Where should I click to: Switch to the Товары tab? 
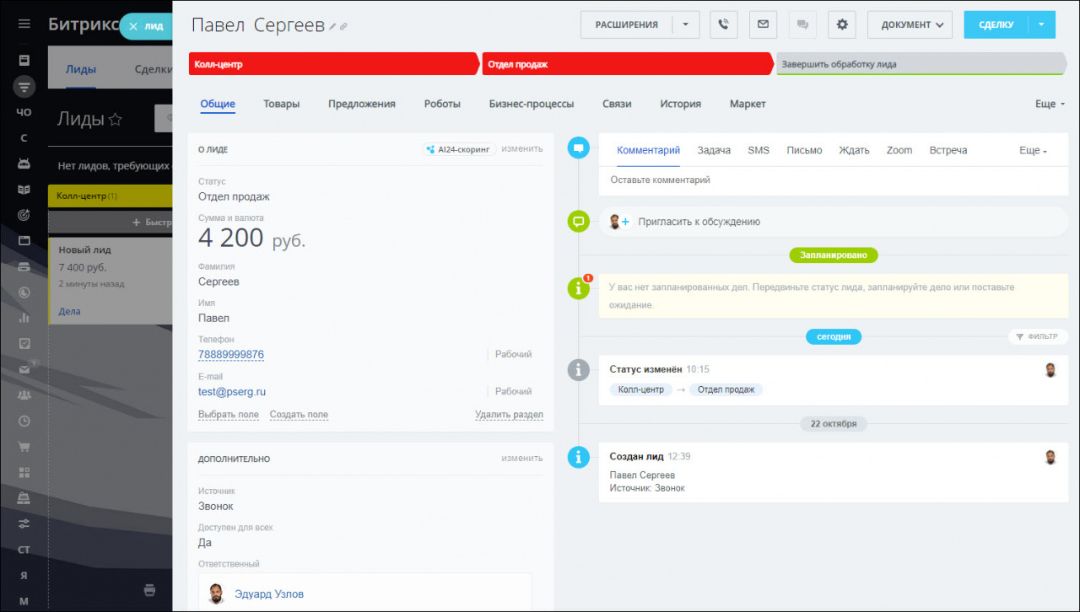[281, 104]
